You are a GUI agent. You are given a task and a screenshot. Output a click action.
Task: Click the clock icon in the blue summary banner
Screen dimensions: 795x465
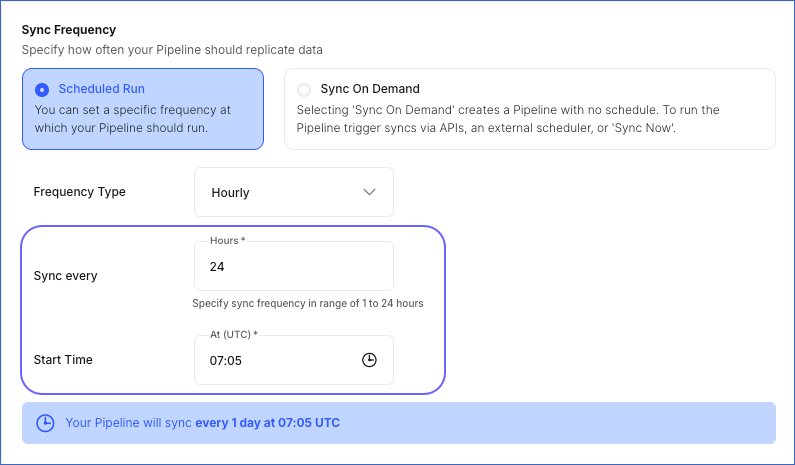pyautogui.click(x=45, y=423)
